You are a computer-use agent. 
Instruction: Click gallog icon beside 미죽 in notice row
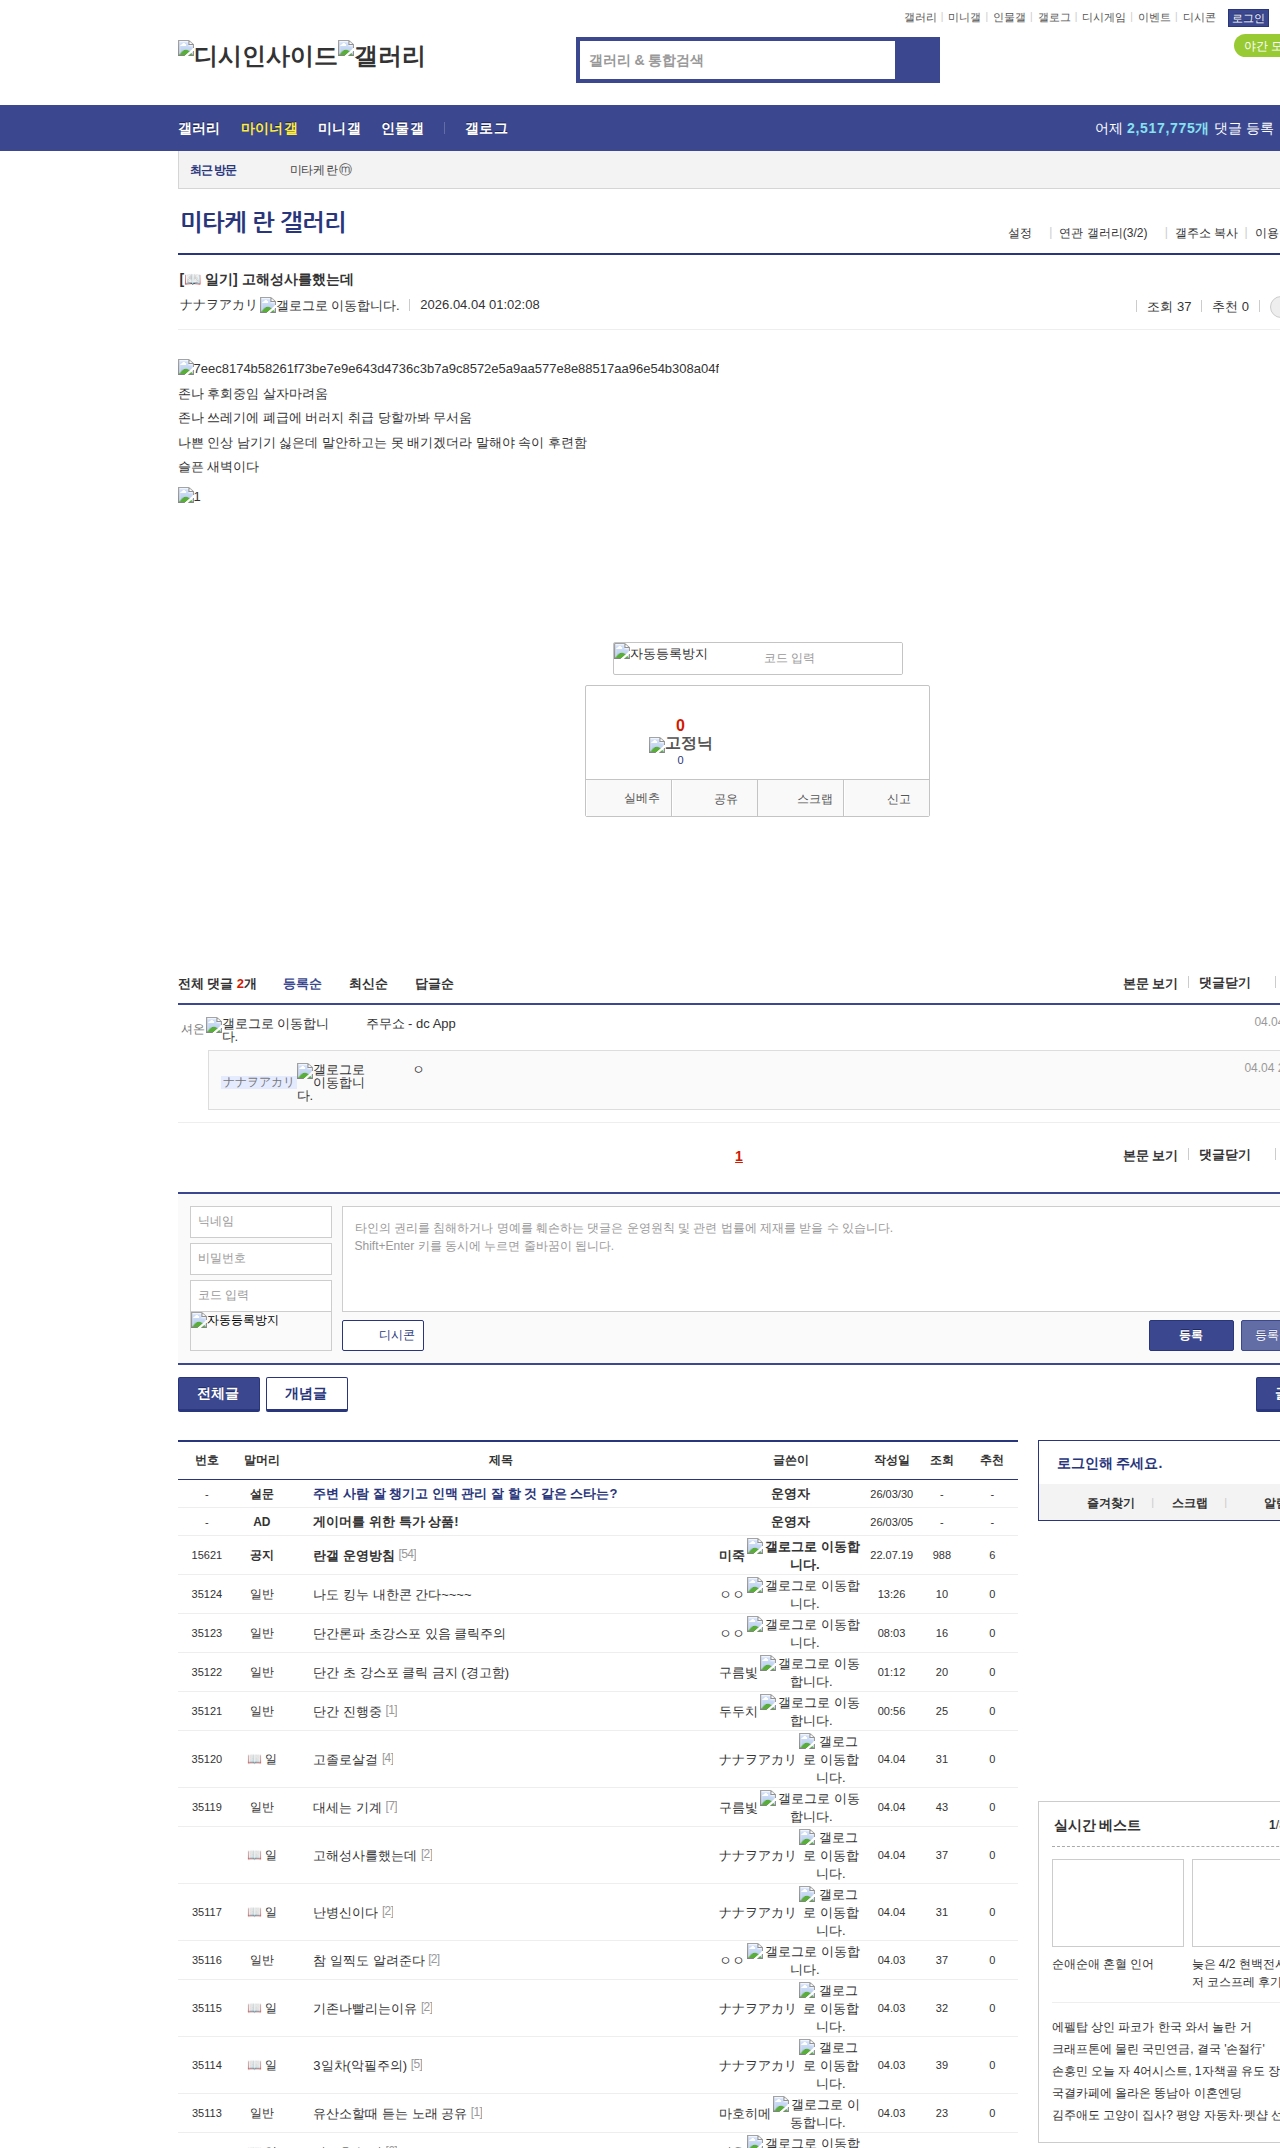755,1547
